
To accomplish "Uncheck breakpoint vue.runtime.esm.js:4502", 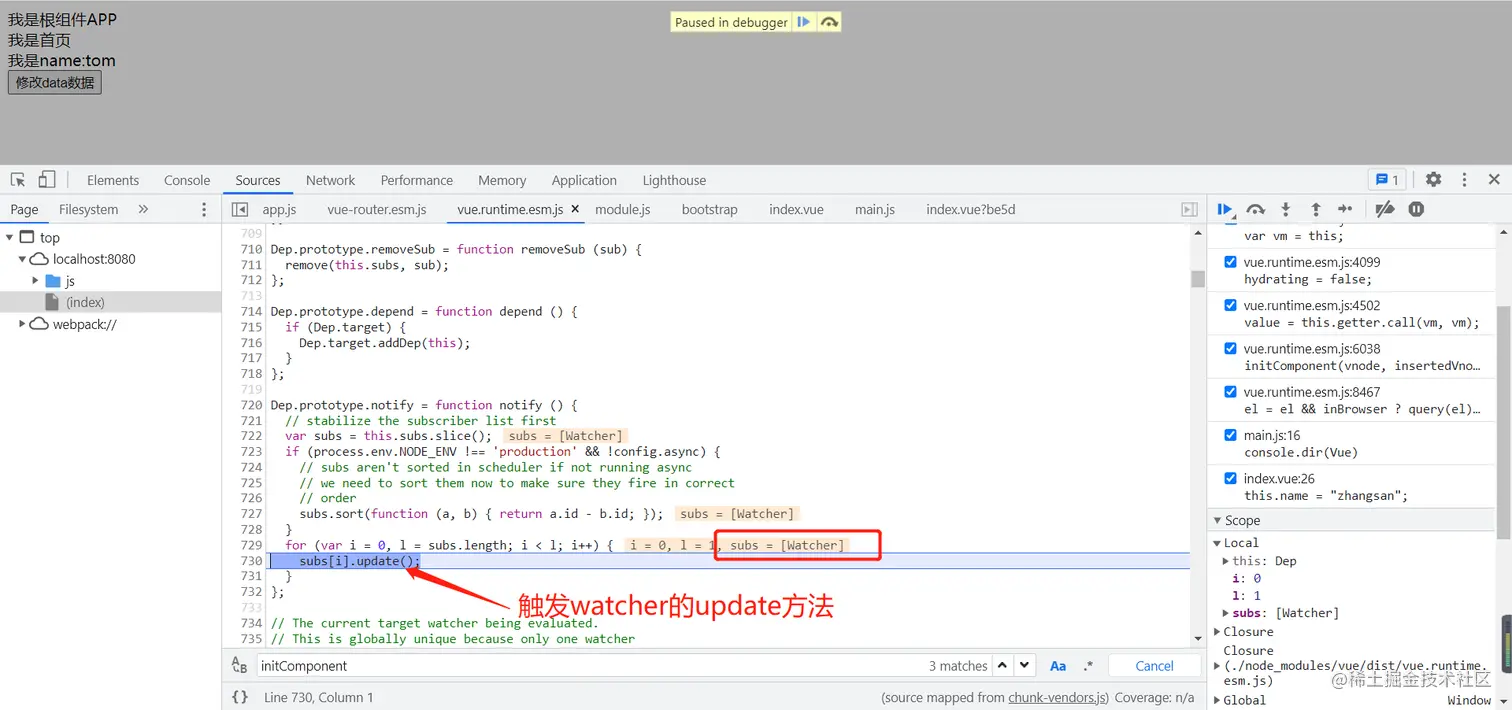I will [1230, 305].
